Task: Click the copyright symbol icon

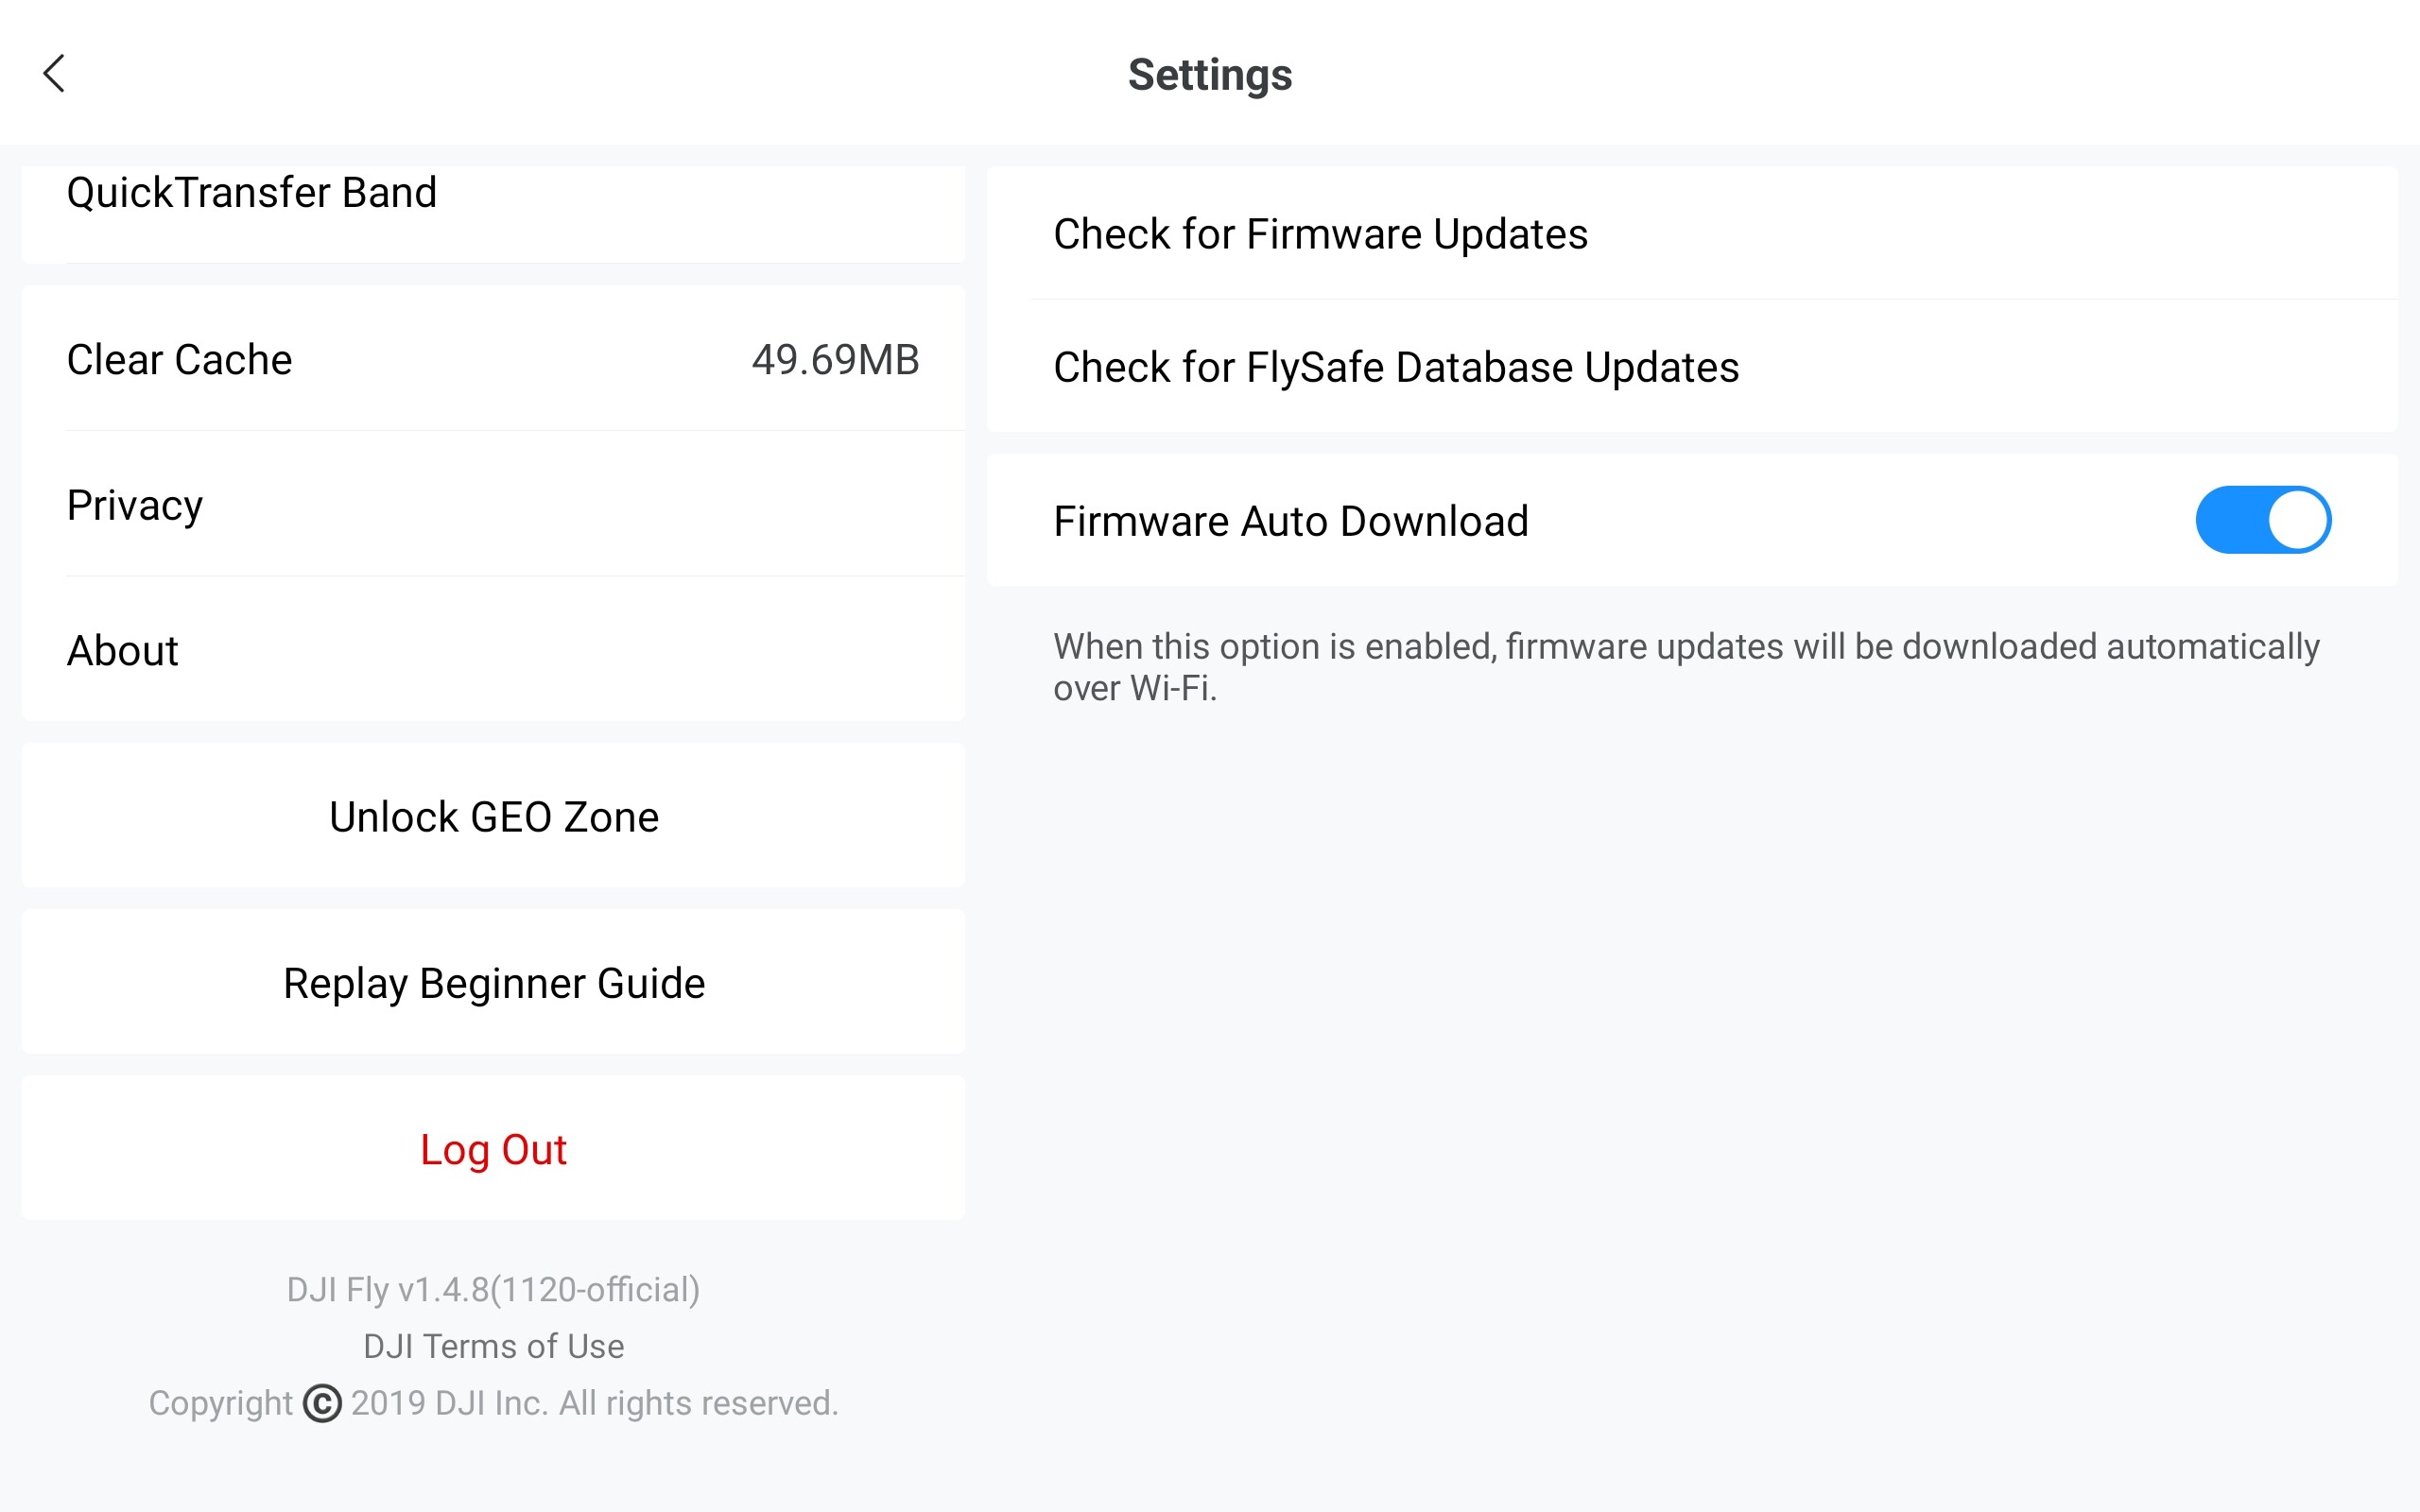Action: point(322,1403)
